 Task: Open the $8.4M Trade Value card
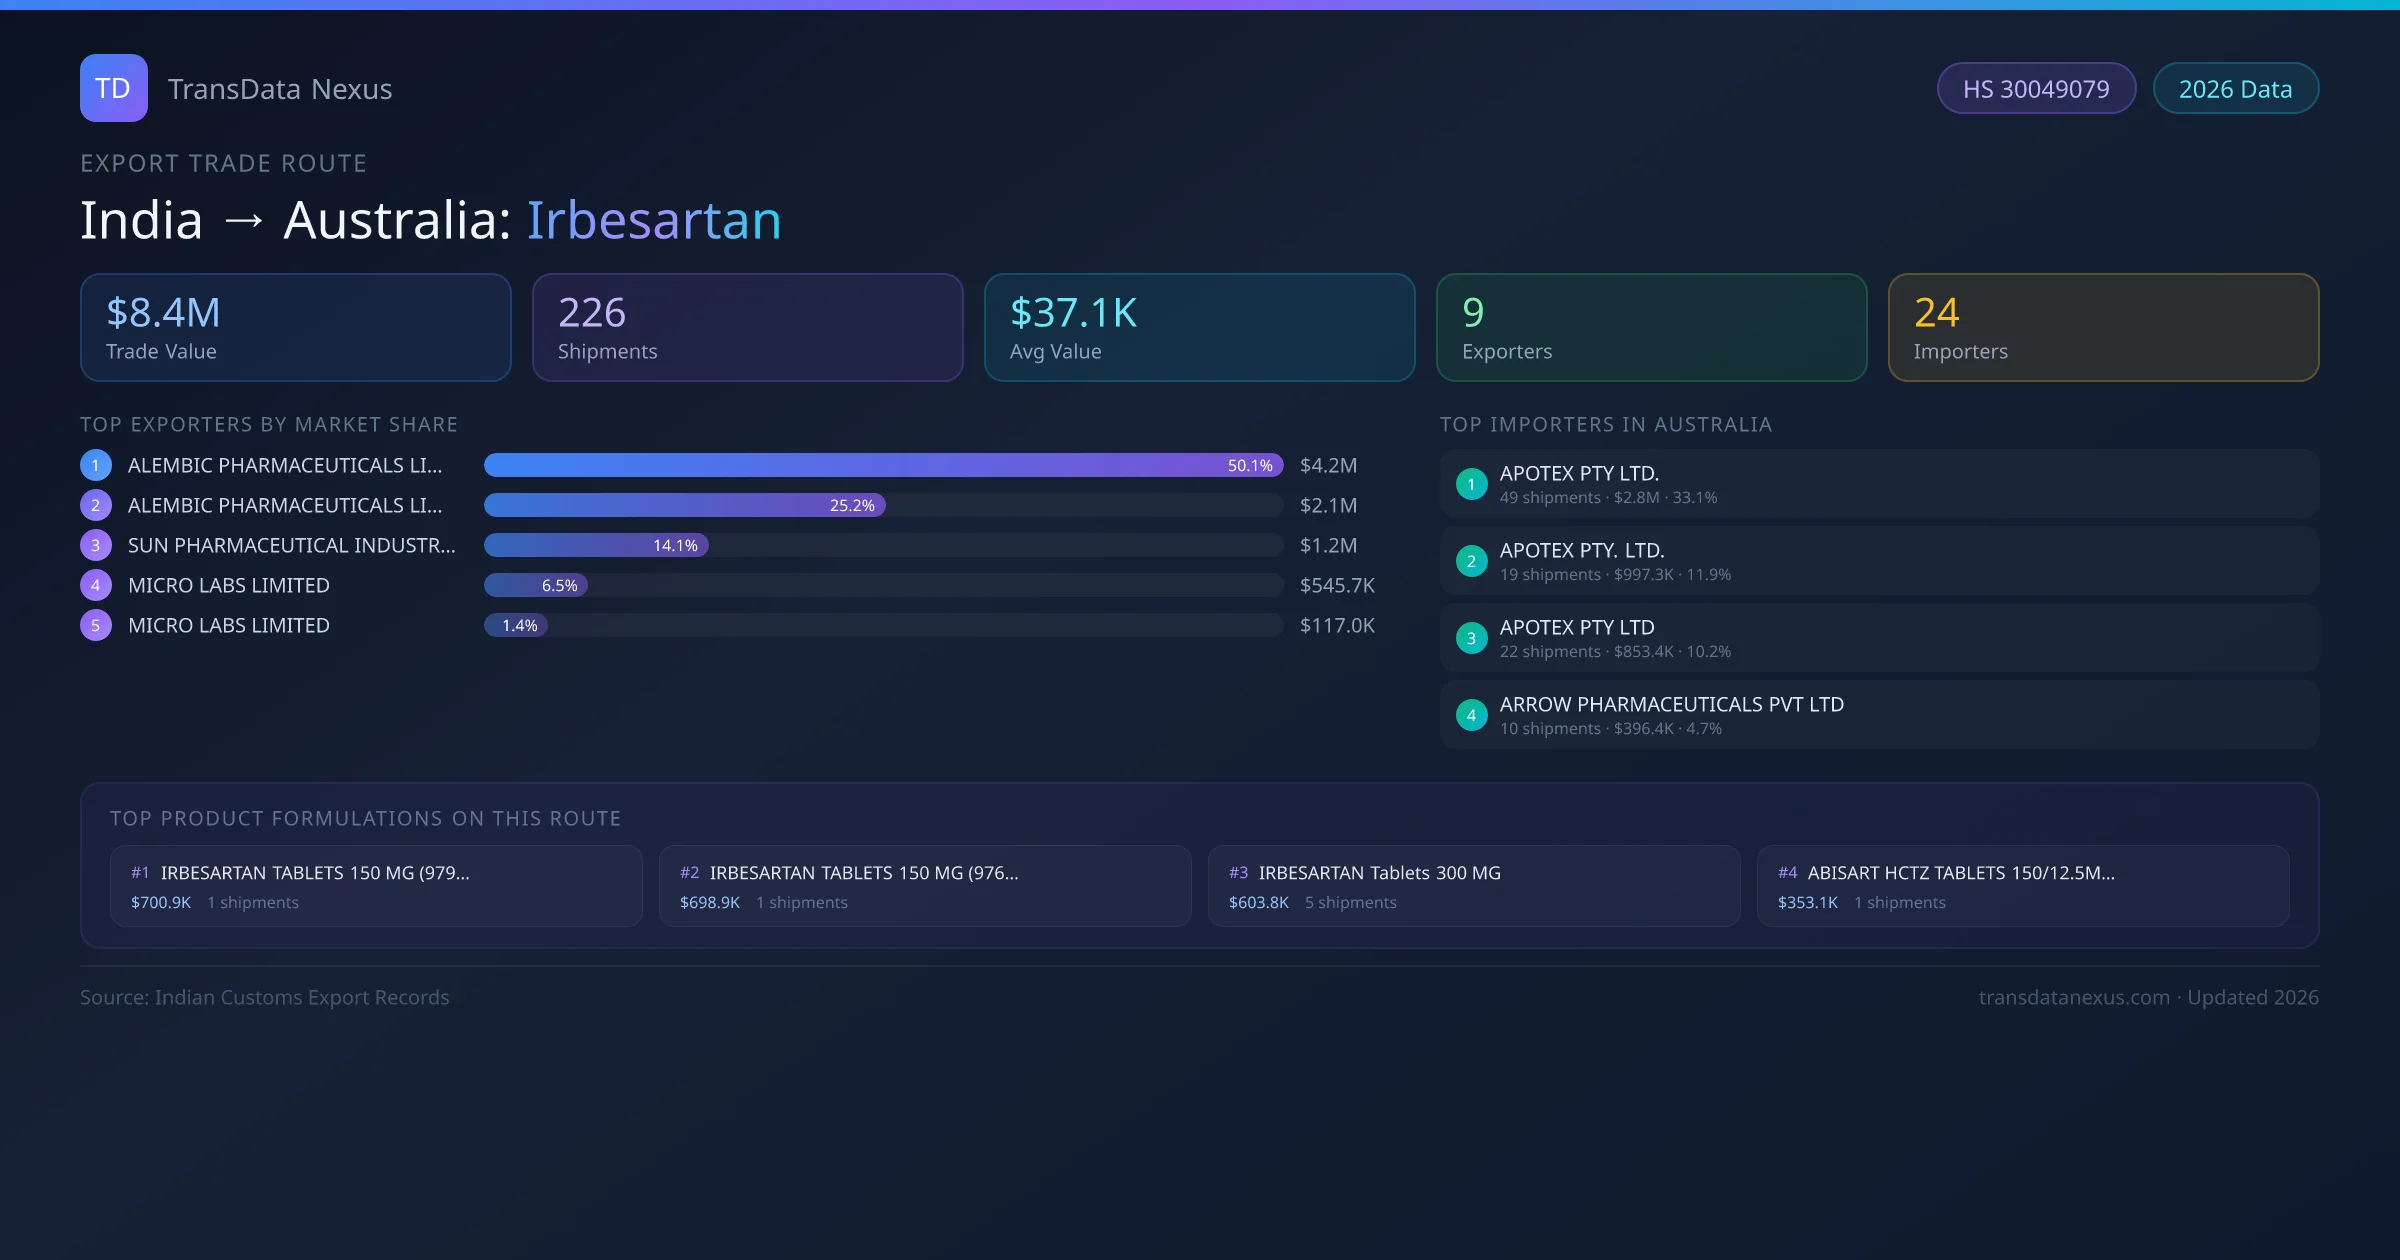[295, 328]
